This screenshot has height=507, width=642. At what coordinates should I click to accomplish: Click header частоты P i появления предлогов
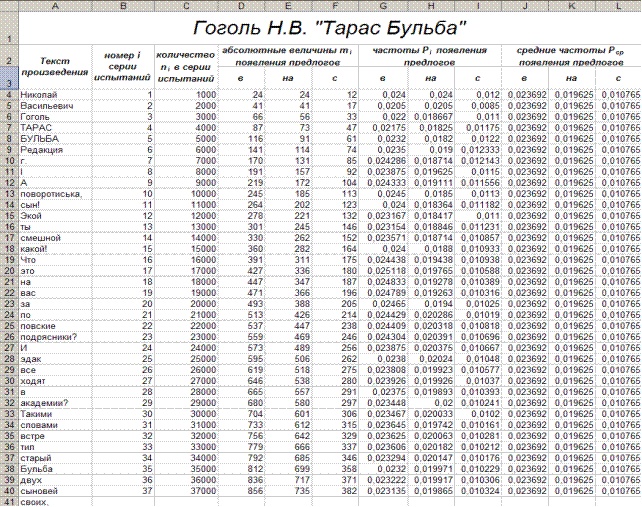(x=430, y=56)
